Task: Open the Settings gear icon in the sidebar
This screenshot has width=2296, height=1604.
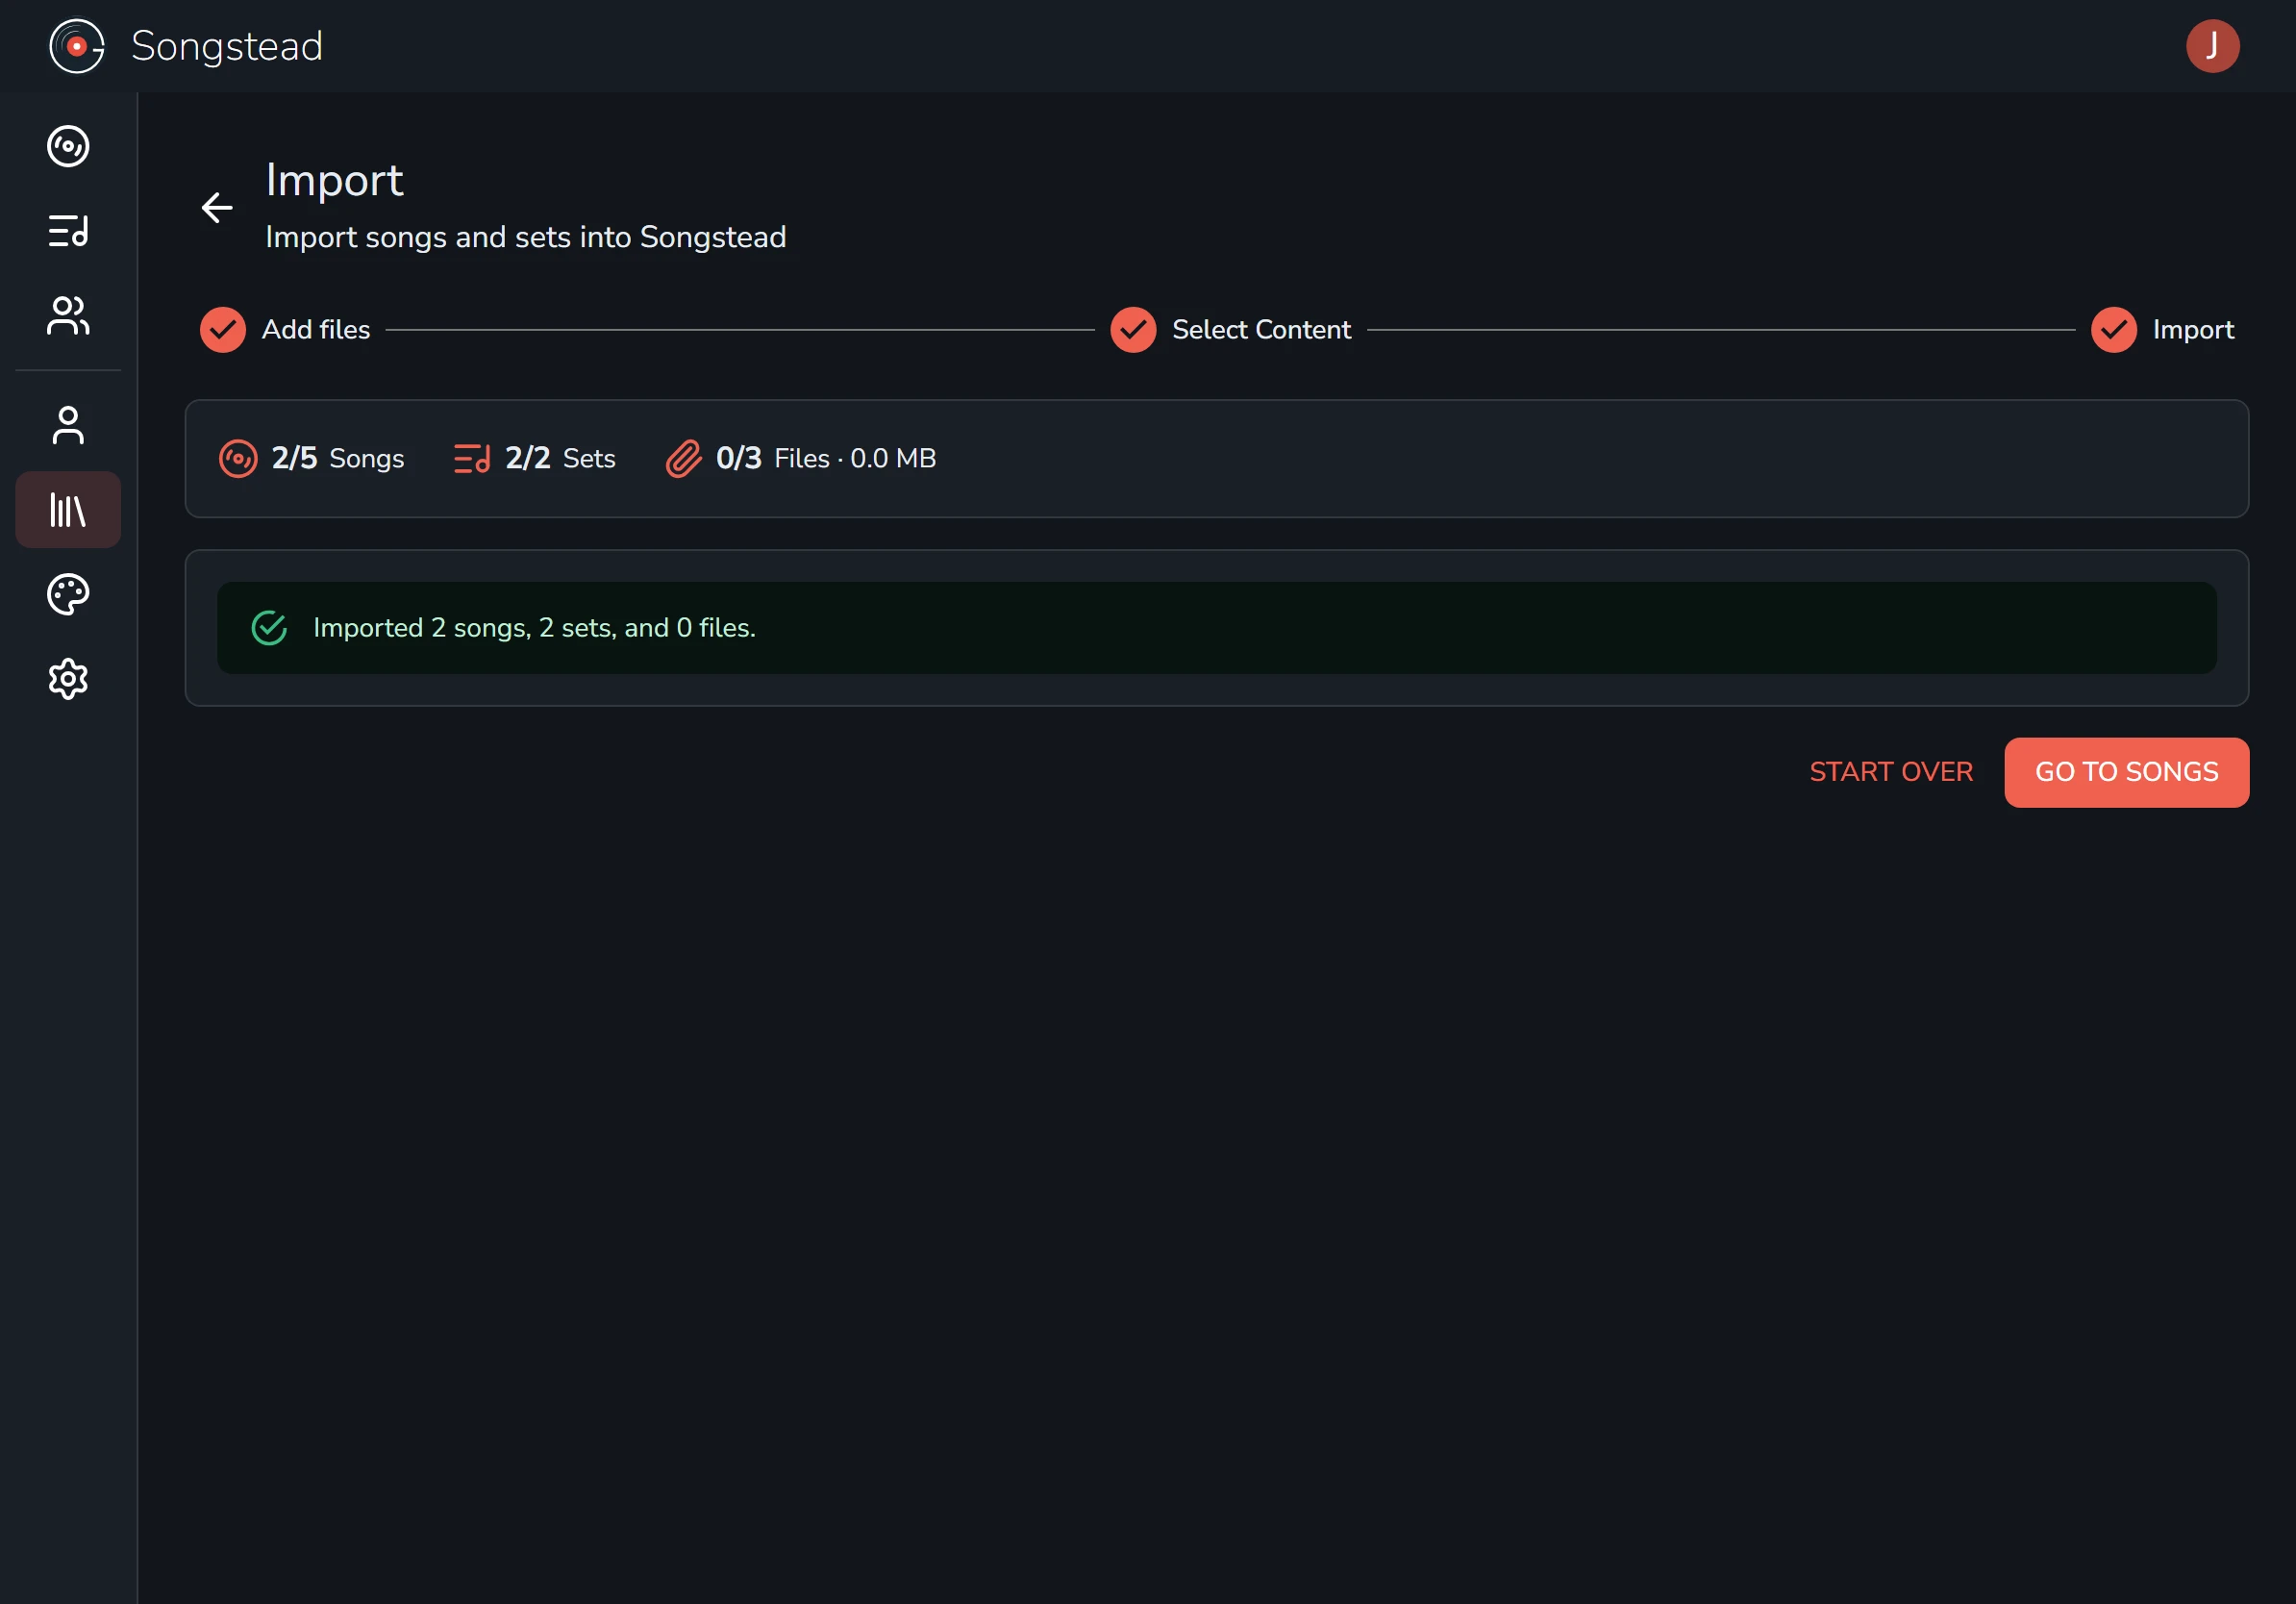Action: [x=68, y=680]
